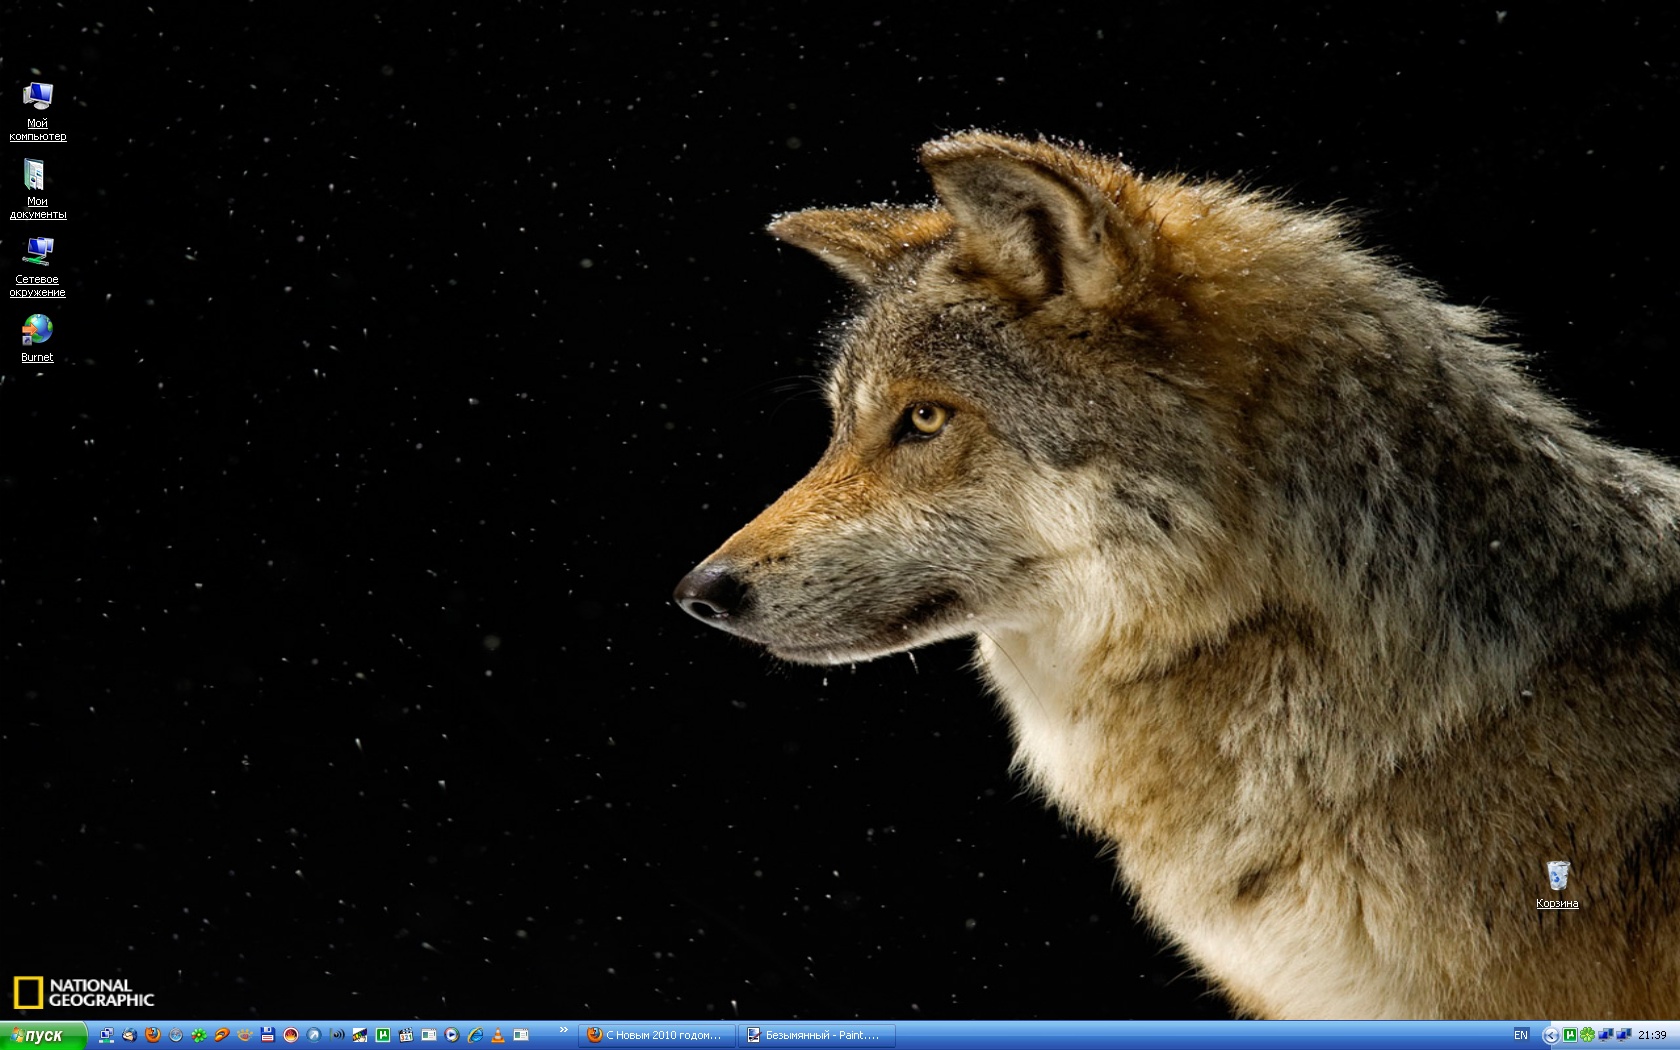Switch to the С Новым 2010 годом Firefox window
Viewport: 1680px width, 1050px height.
(x=658, y=1035)
